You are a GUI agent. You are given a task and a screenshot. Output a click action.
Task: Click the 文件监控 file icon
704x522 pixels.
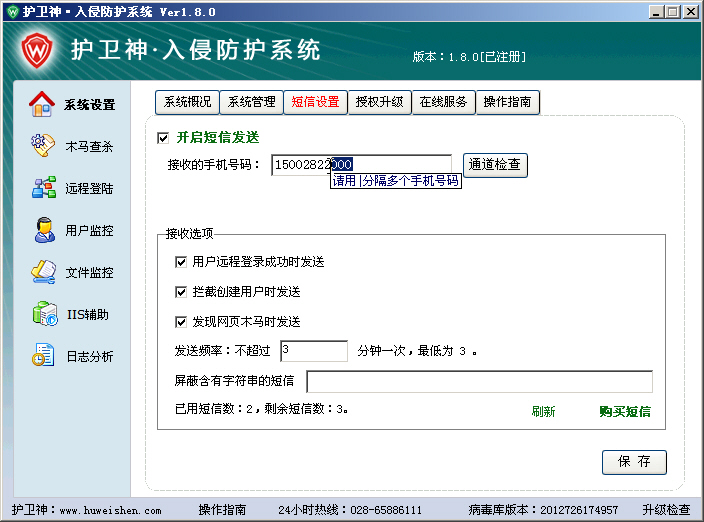(x=43, y=272)
